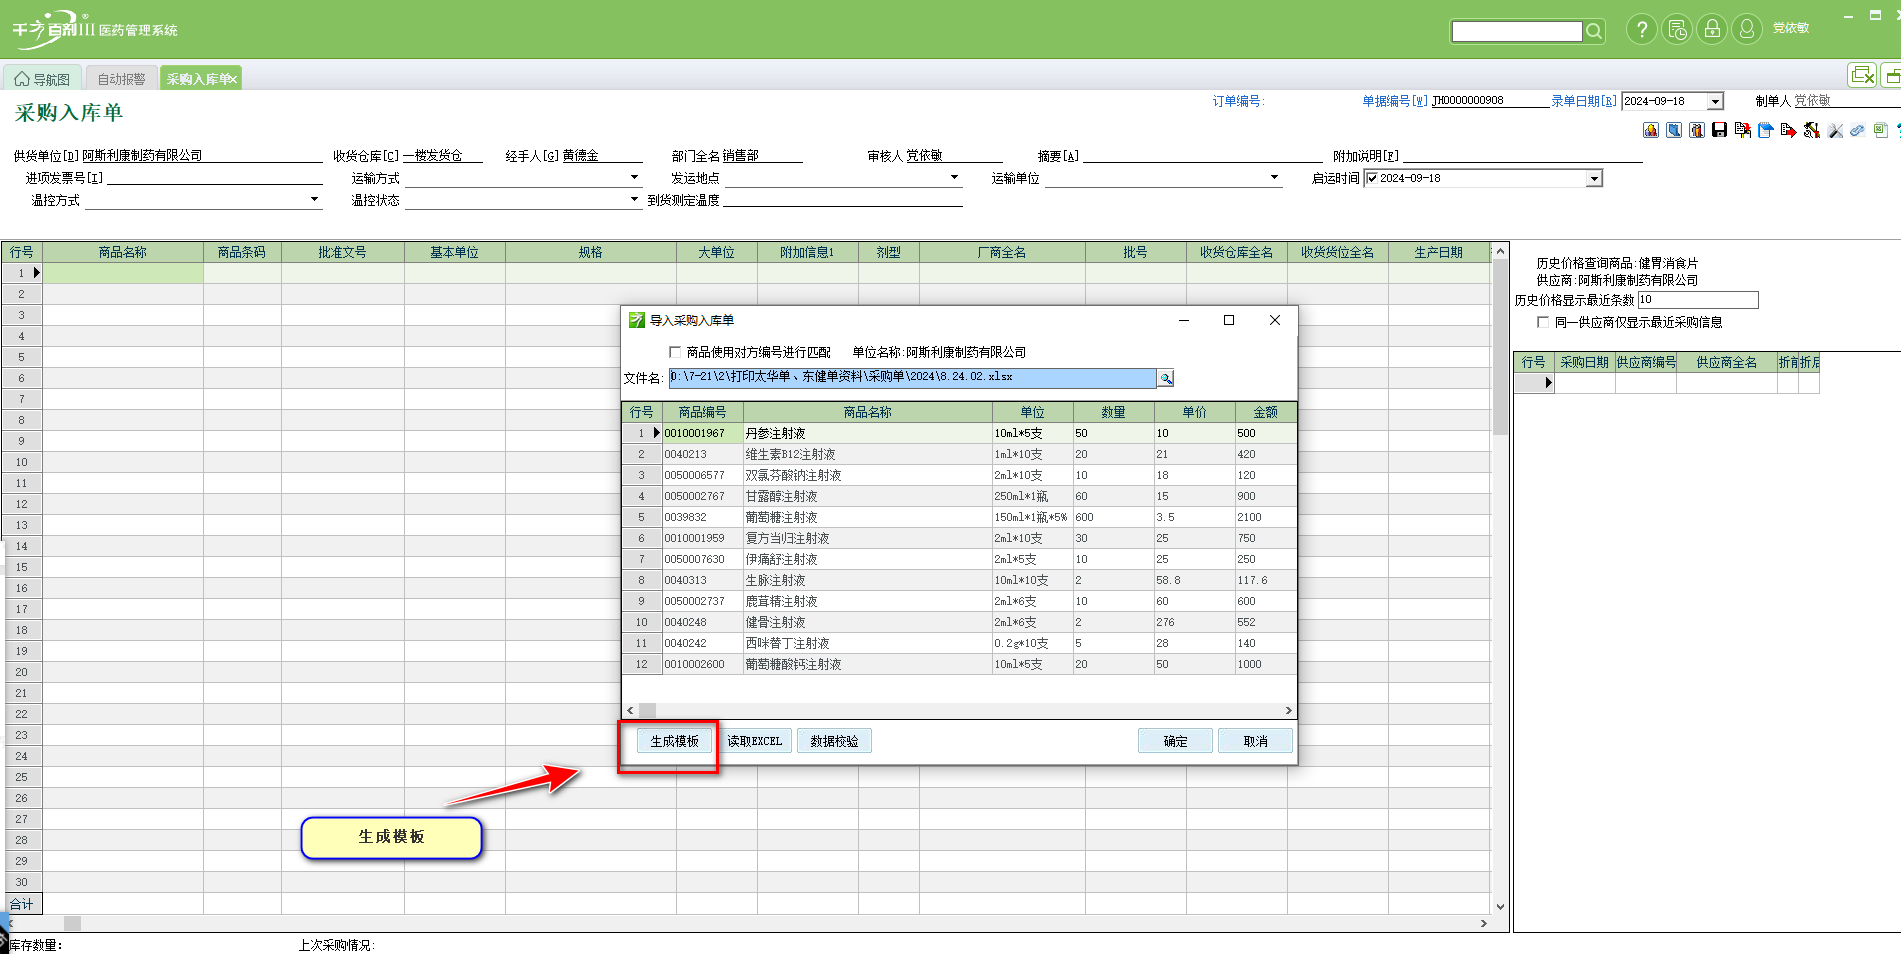Click the 生成模板 button
Screen dimensions: 1901x954
[675, 741]
